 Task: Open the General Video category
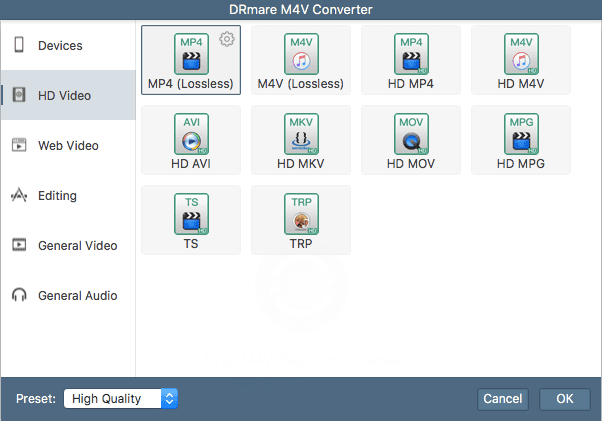coord(68,245)
